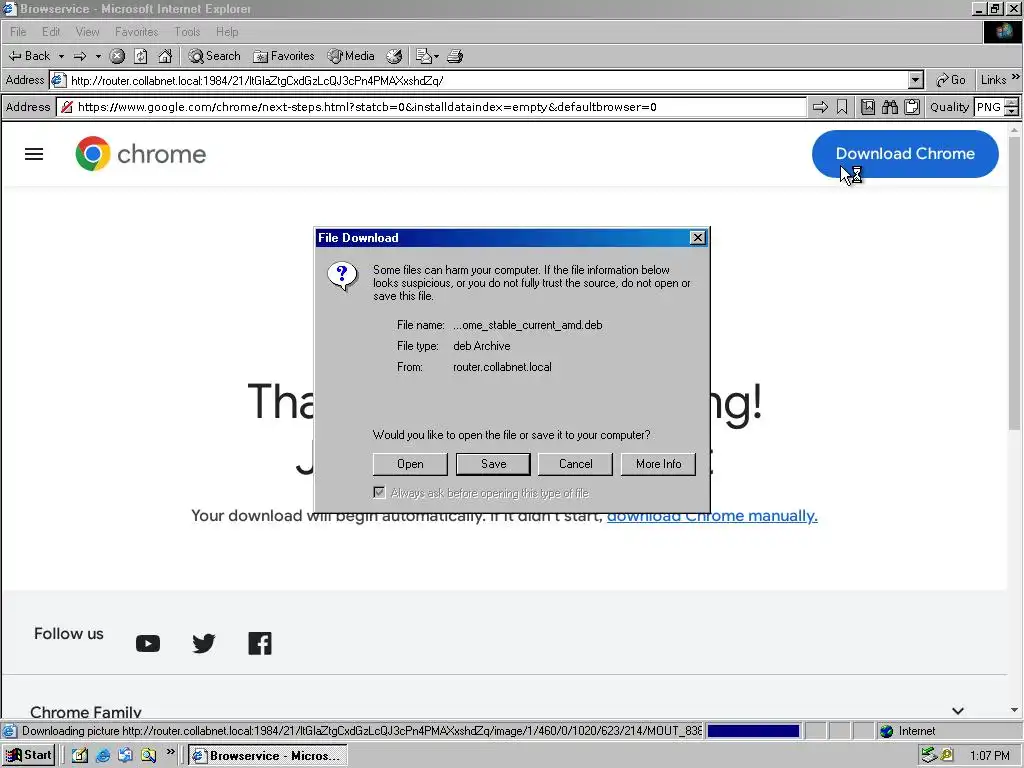Screen dimensions: 1024x768
Task: Expand the Quick Launch overflow chevron
Action: tap(170, 752)
